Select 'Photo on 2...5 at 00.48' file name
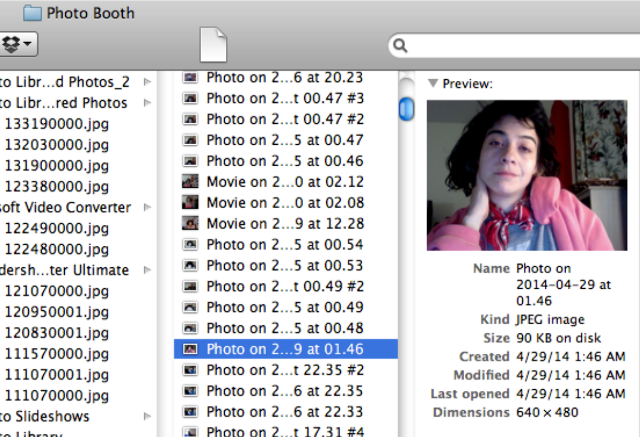Screen dimensions: 640x437 click(285, 328)
